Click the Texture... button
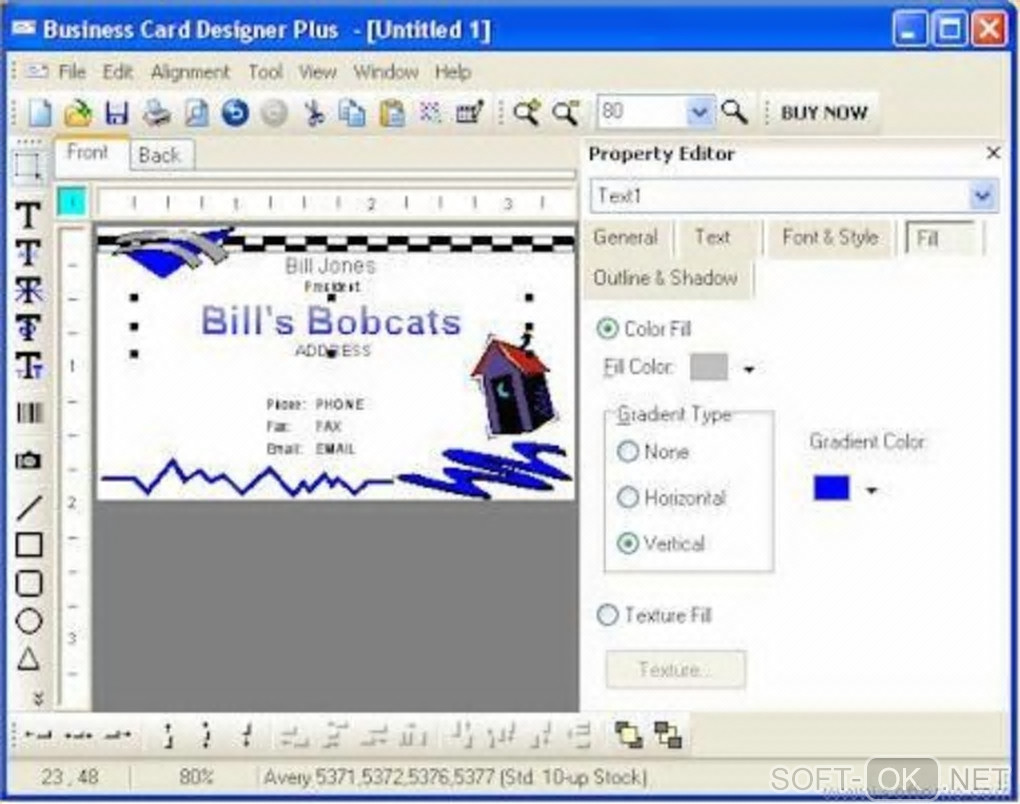This screenshot has height=804, width=1020. [x=675, y=669]
